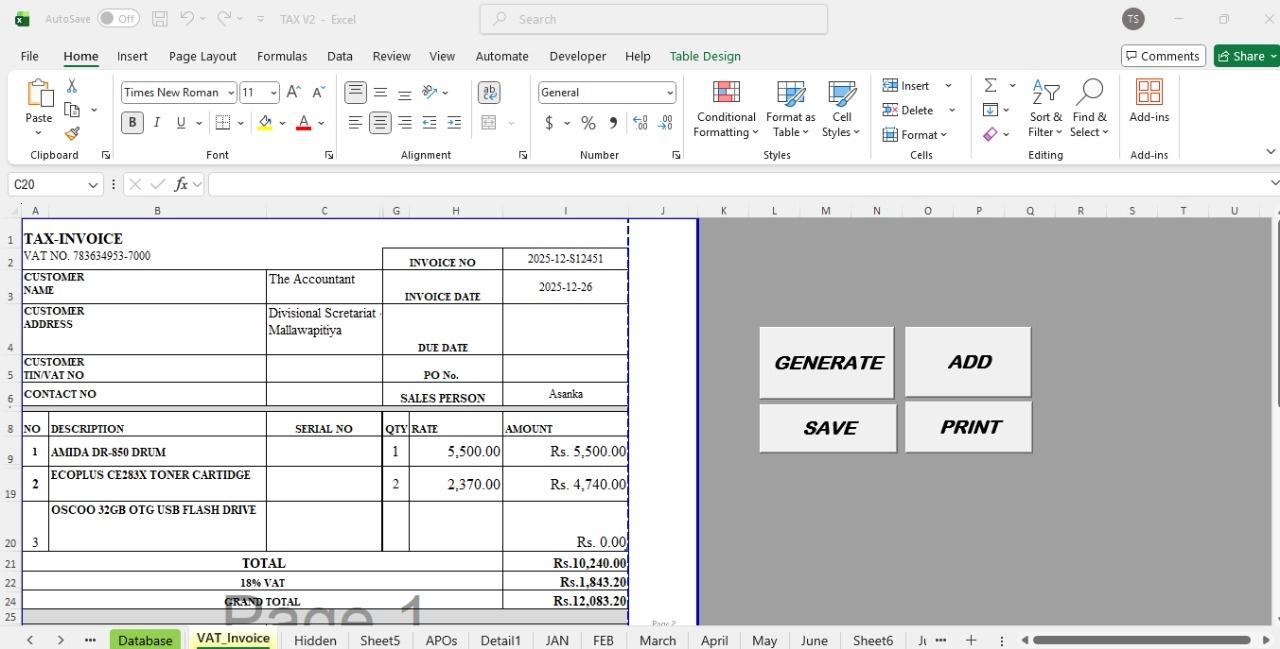This screenshot has width=1280, height=649.
Task: Open the General number format dropdown
Action: [670, 92]
